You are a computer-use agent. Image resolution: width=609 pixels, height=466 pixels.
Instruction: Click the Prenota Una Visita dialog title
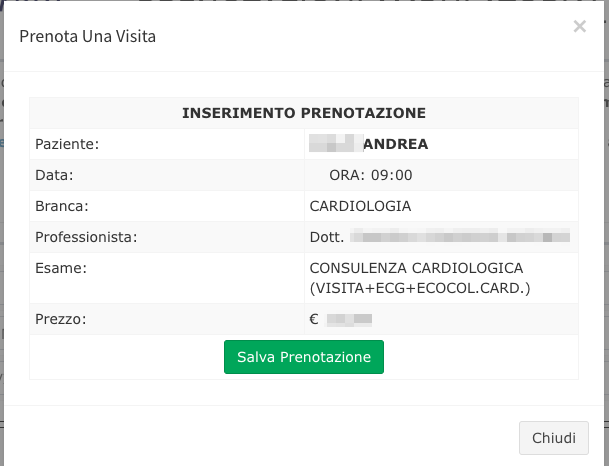(x=88, y=37)
